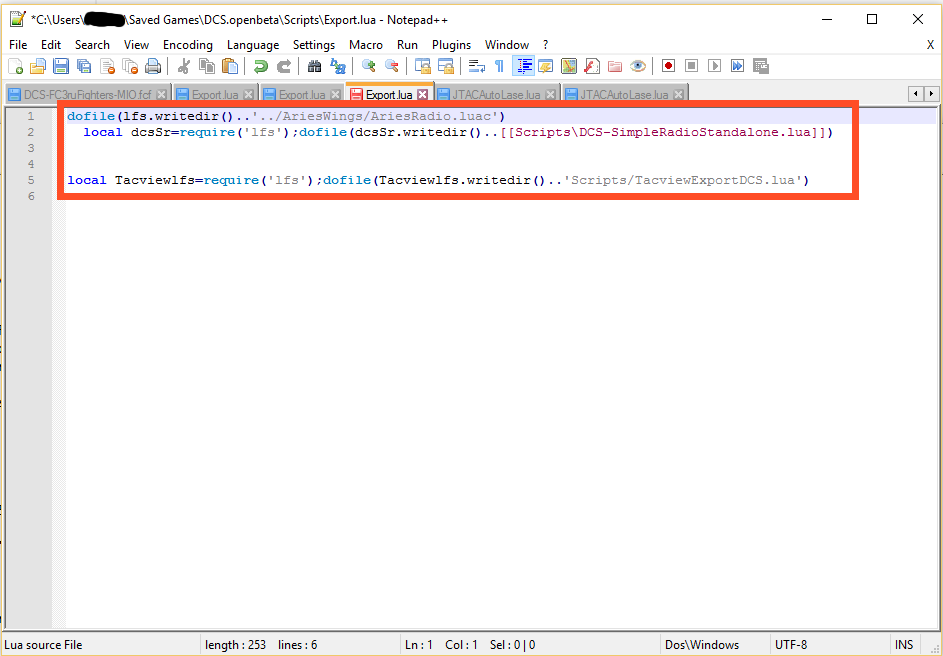Click the Print toolbar icon

(153, 66)
